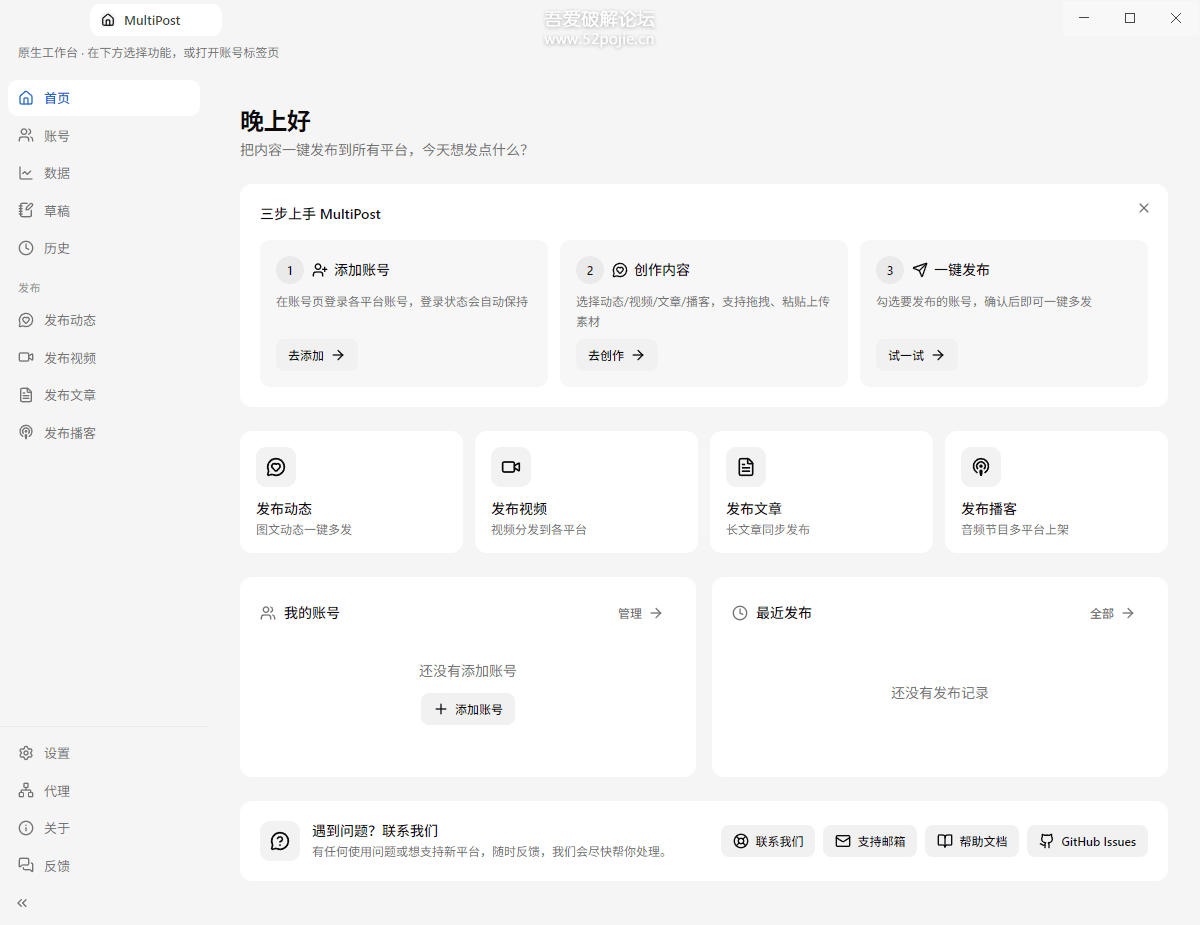
Task: Click the 长文章同步发布 description text
Action: [768, 530]
